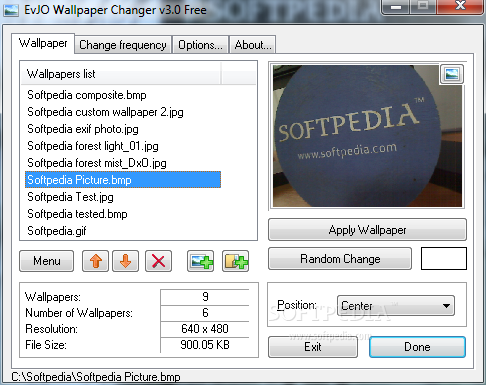Open the Position dropdown
Screen dimensions: 486x385
[x=396, y=305]
